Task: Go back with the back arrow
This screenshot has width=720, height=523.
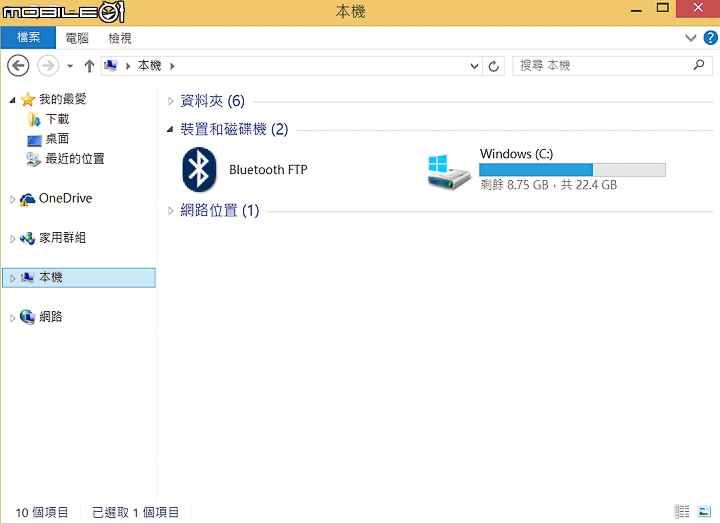Action: coord(18,66)
